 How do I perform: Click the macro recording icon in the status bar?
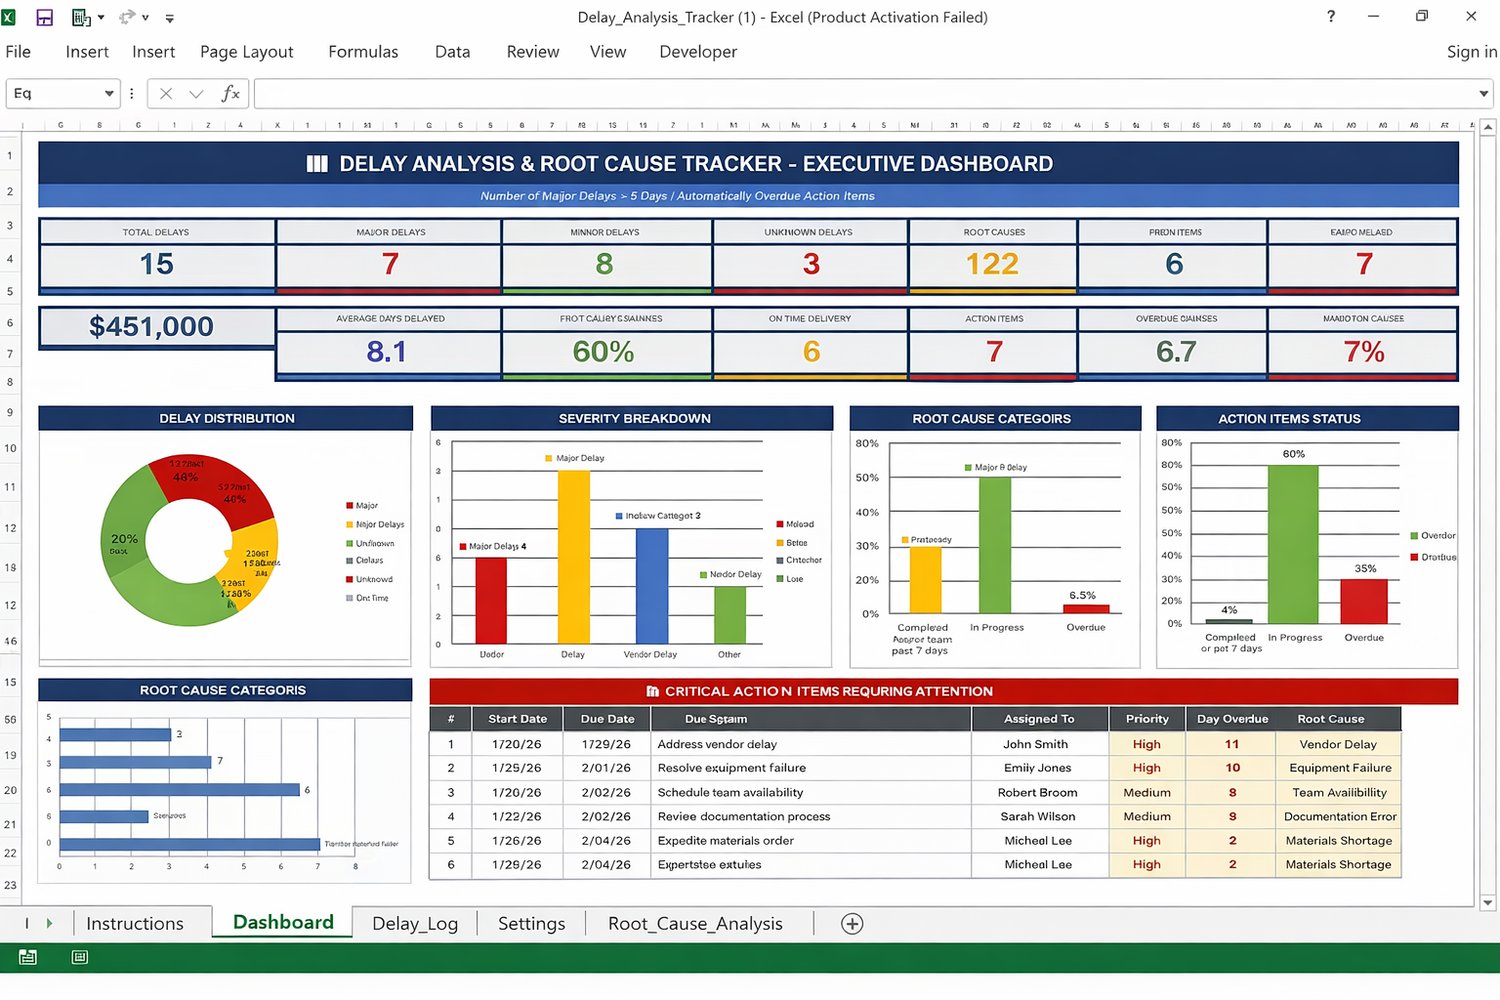pos(27,957)
